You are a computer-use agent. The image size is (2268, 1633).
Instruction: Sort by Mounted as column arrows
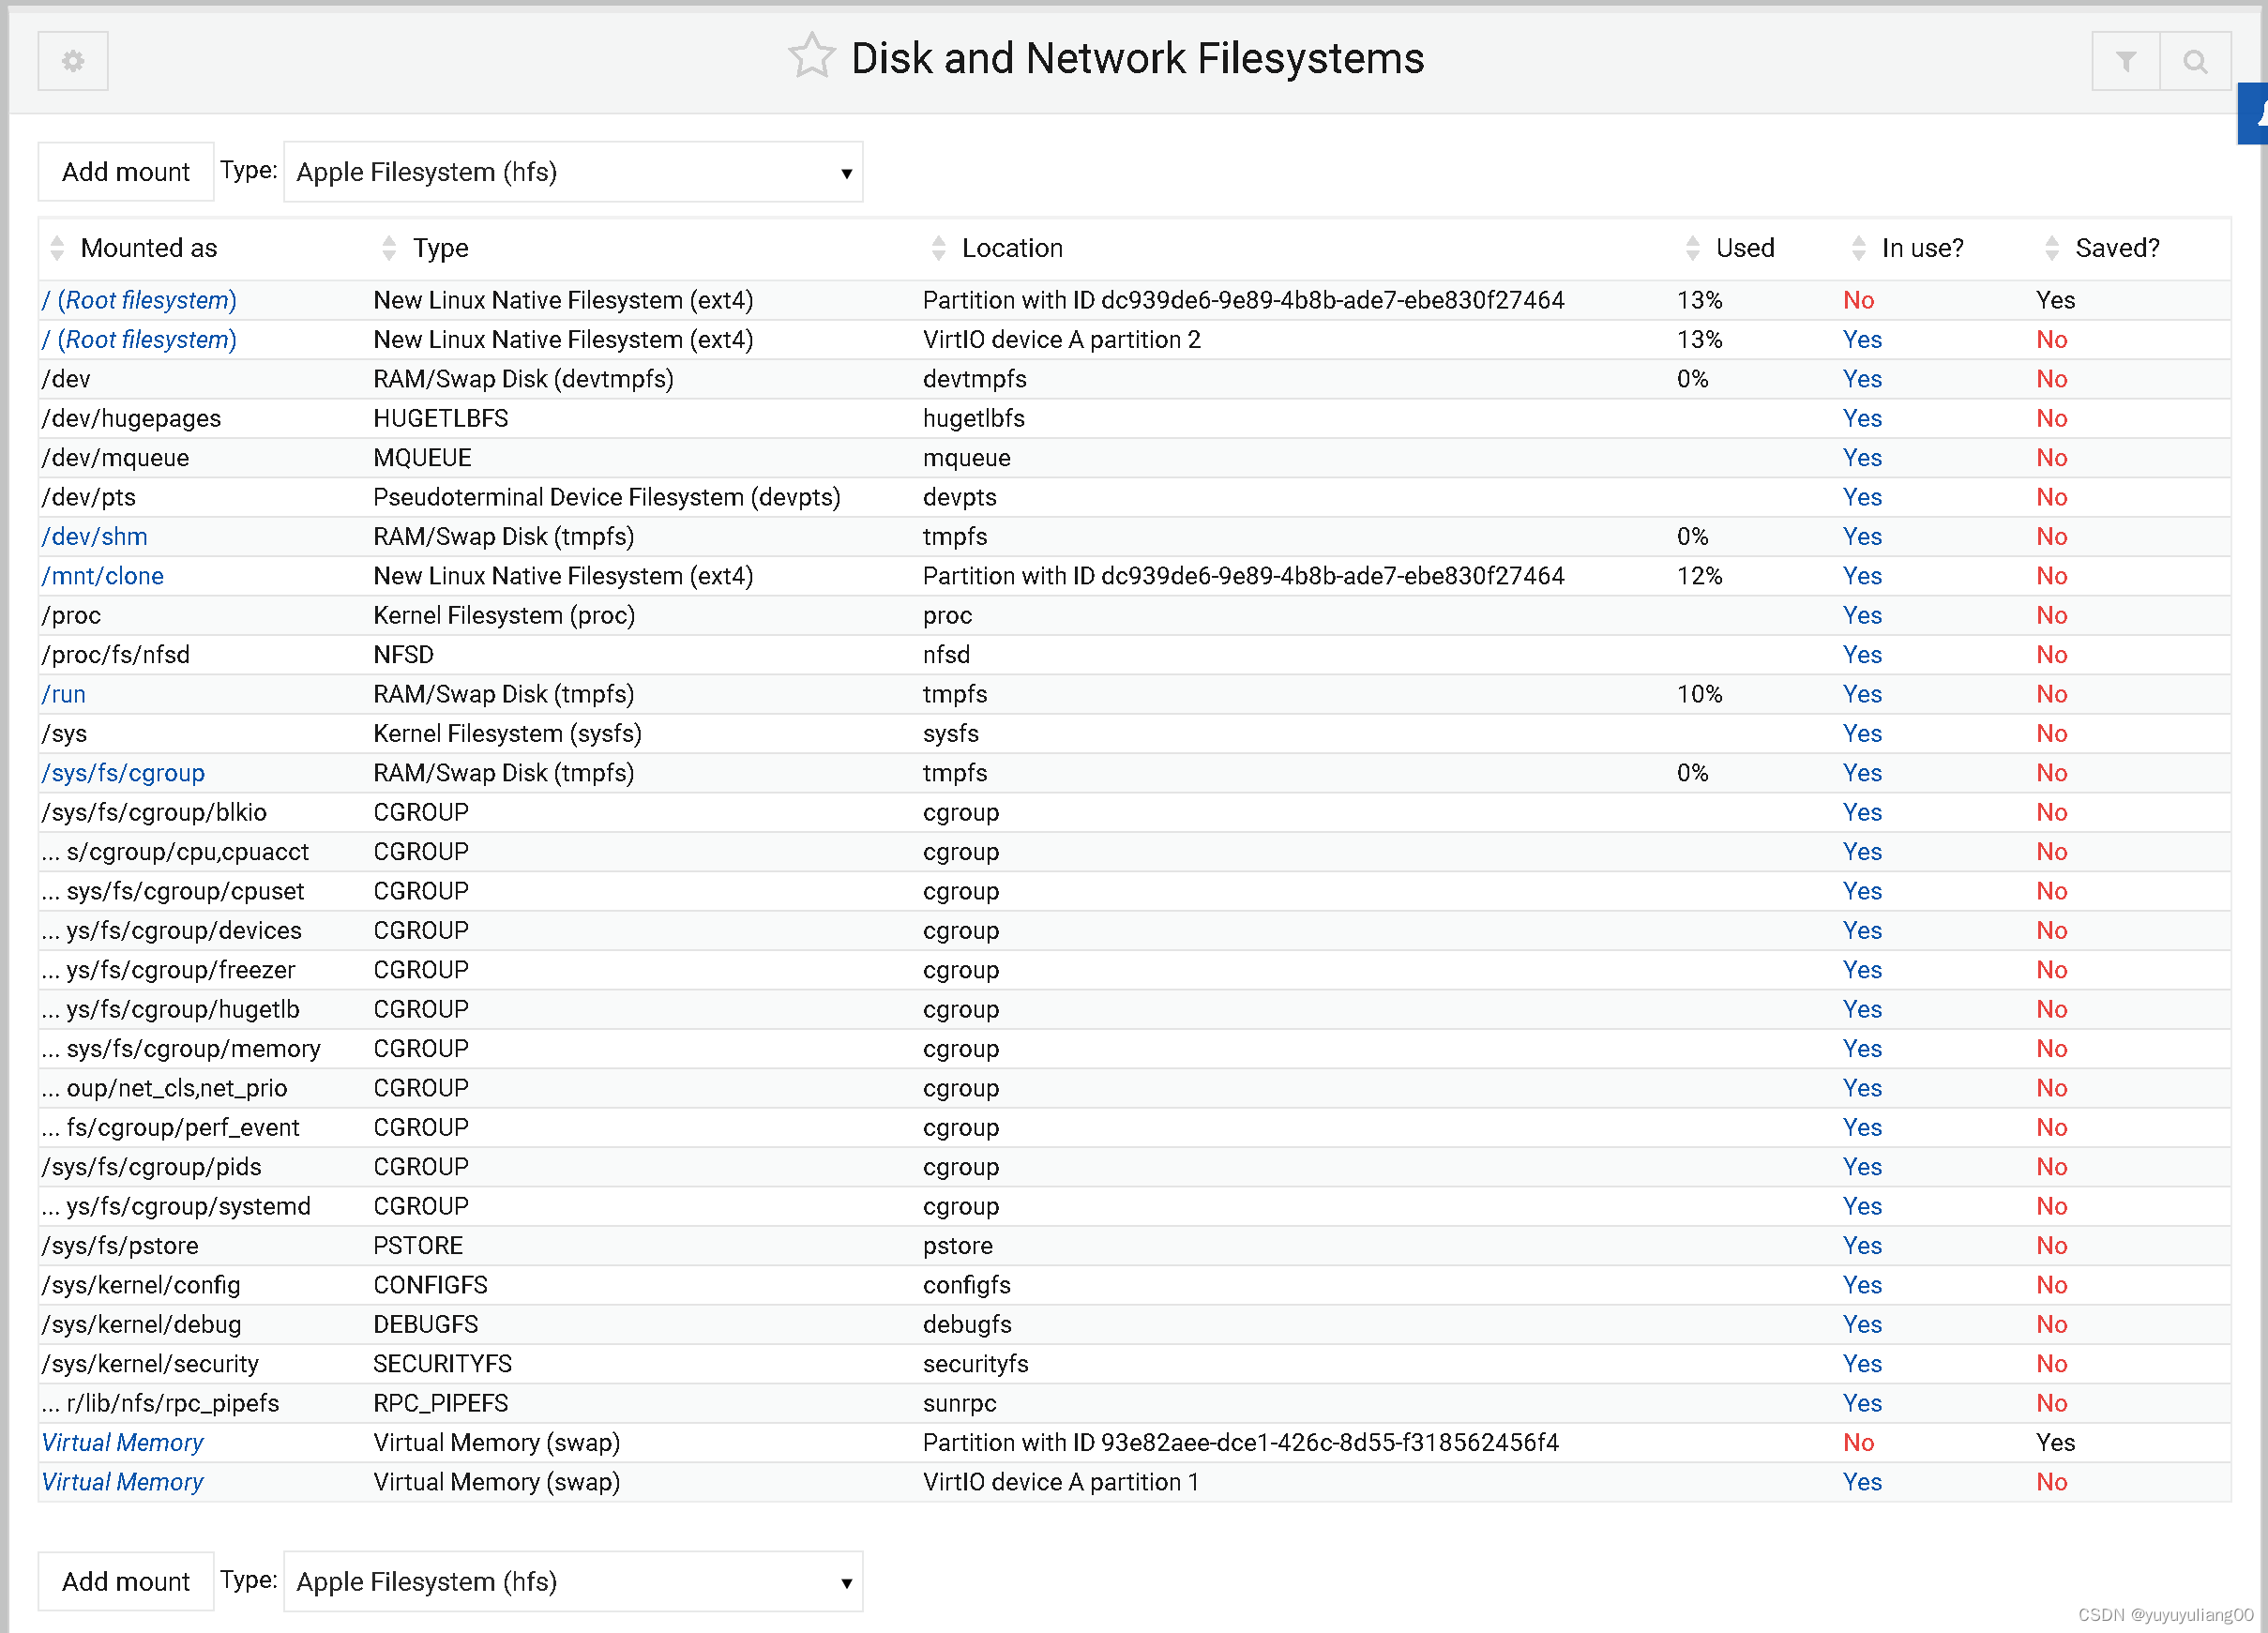(57, 248)
